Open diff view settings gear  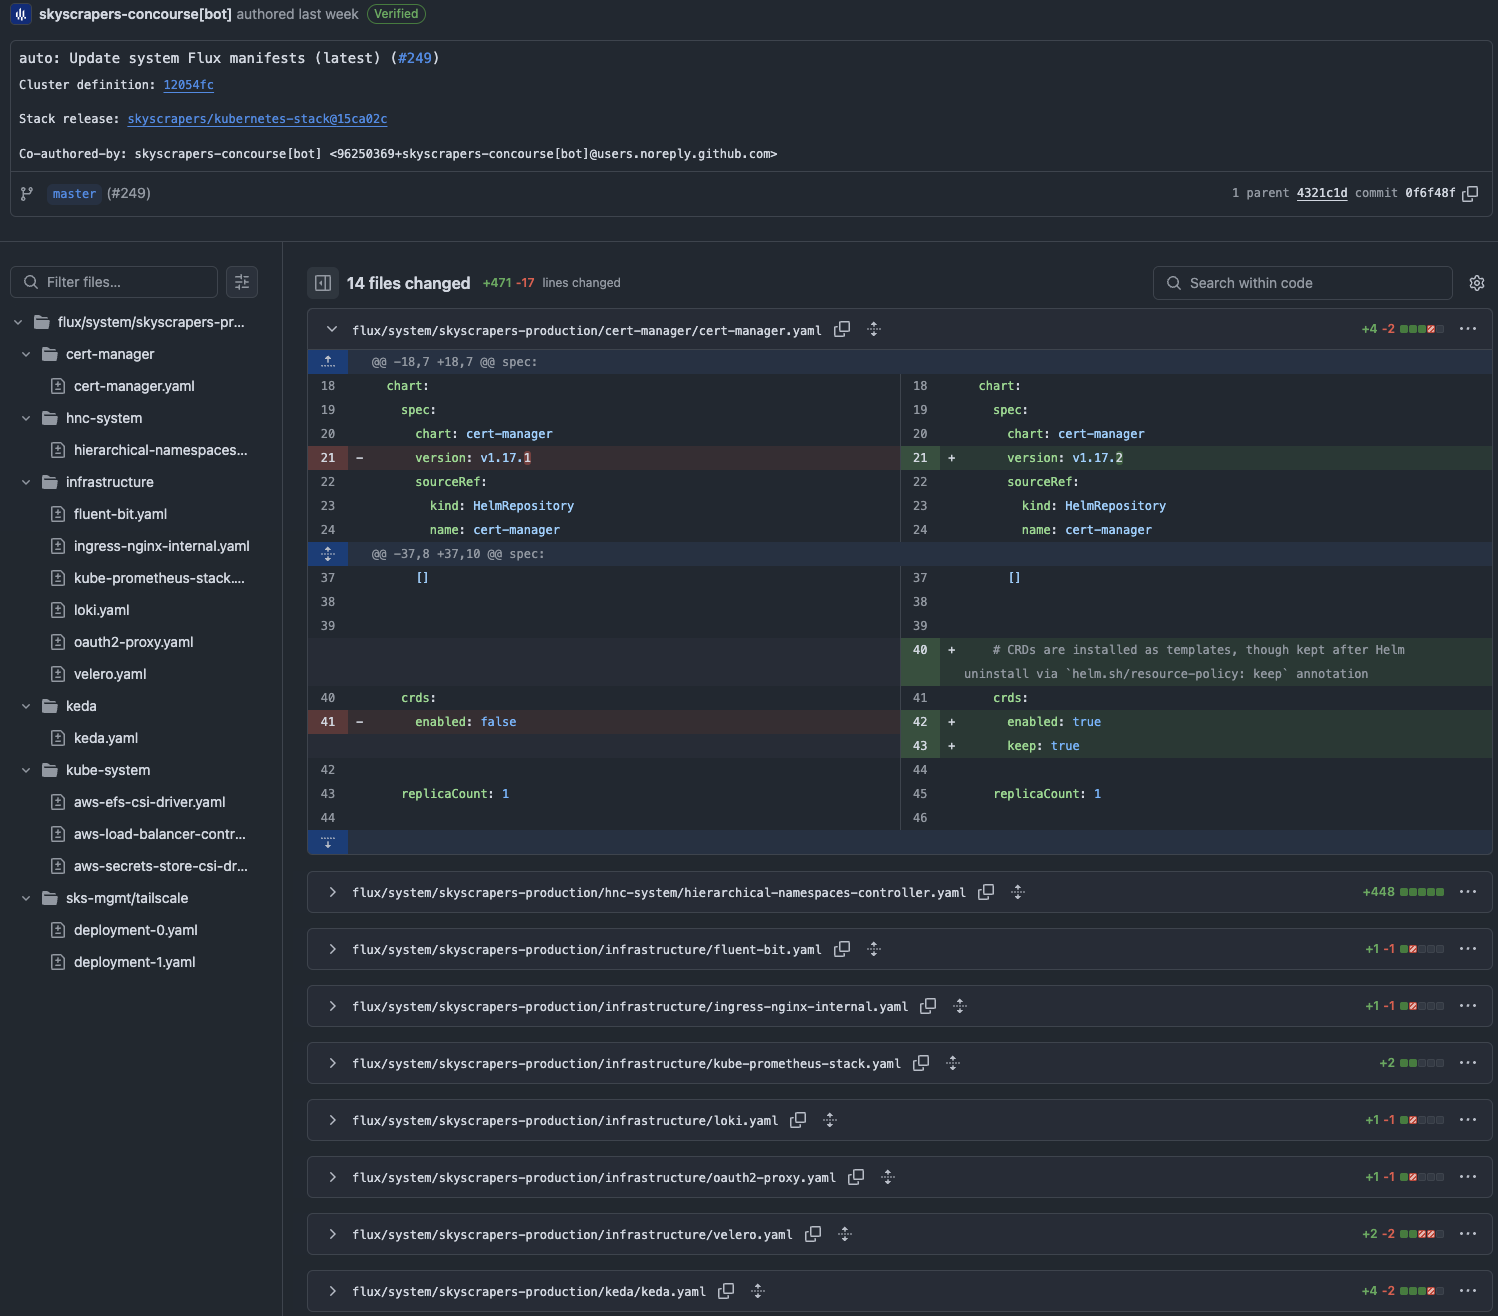click(1476, 283)
